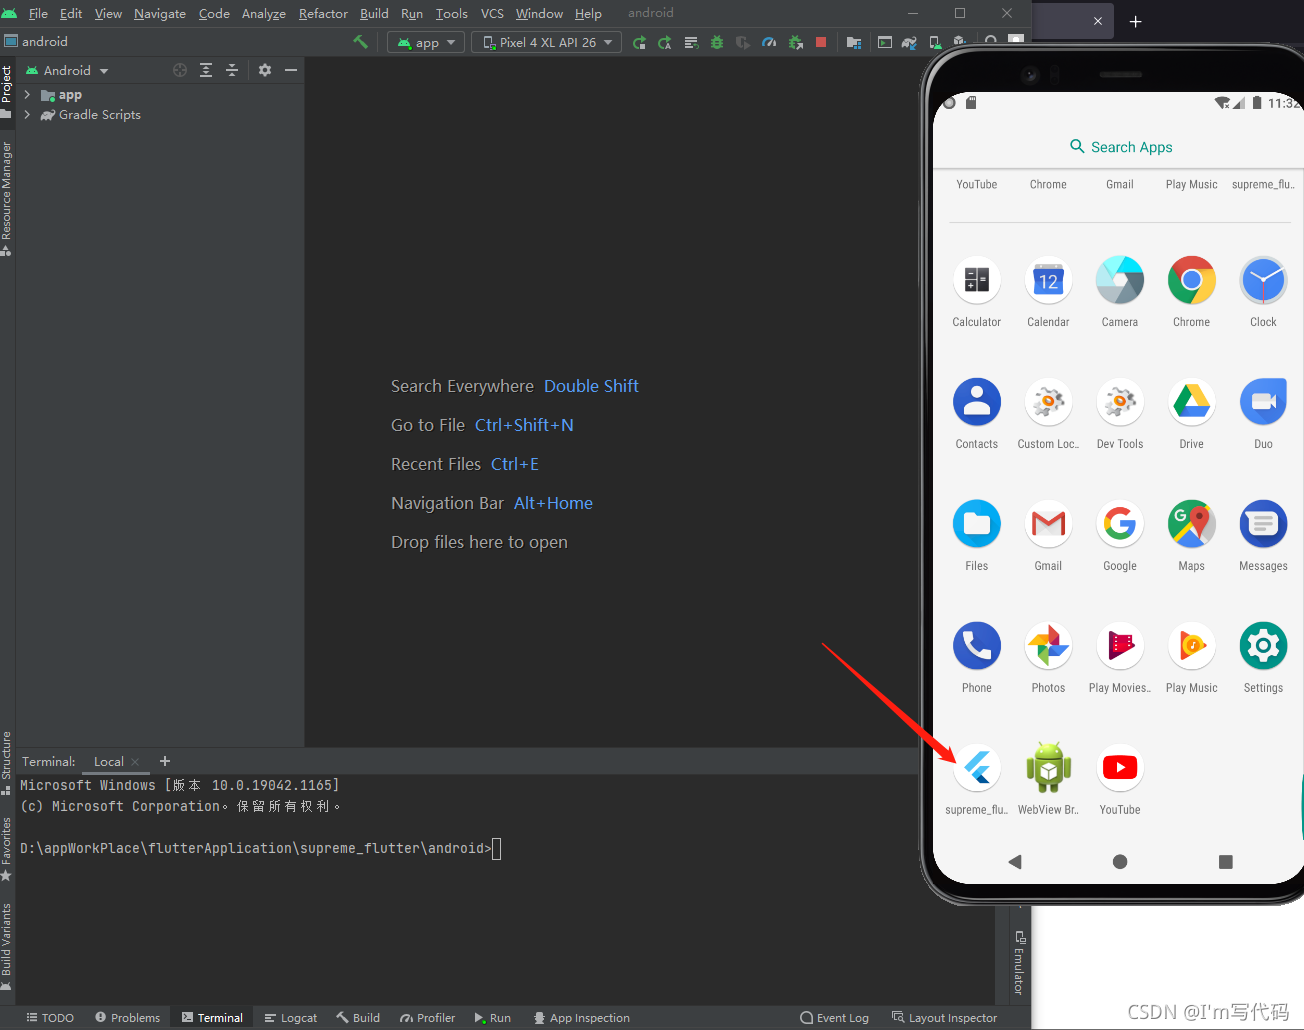This screenshot has width=1304, height=1030.
Task: Stop the app with red square
Action: [x=821, y=42]
